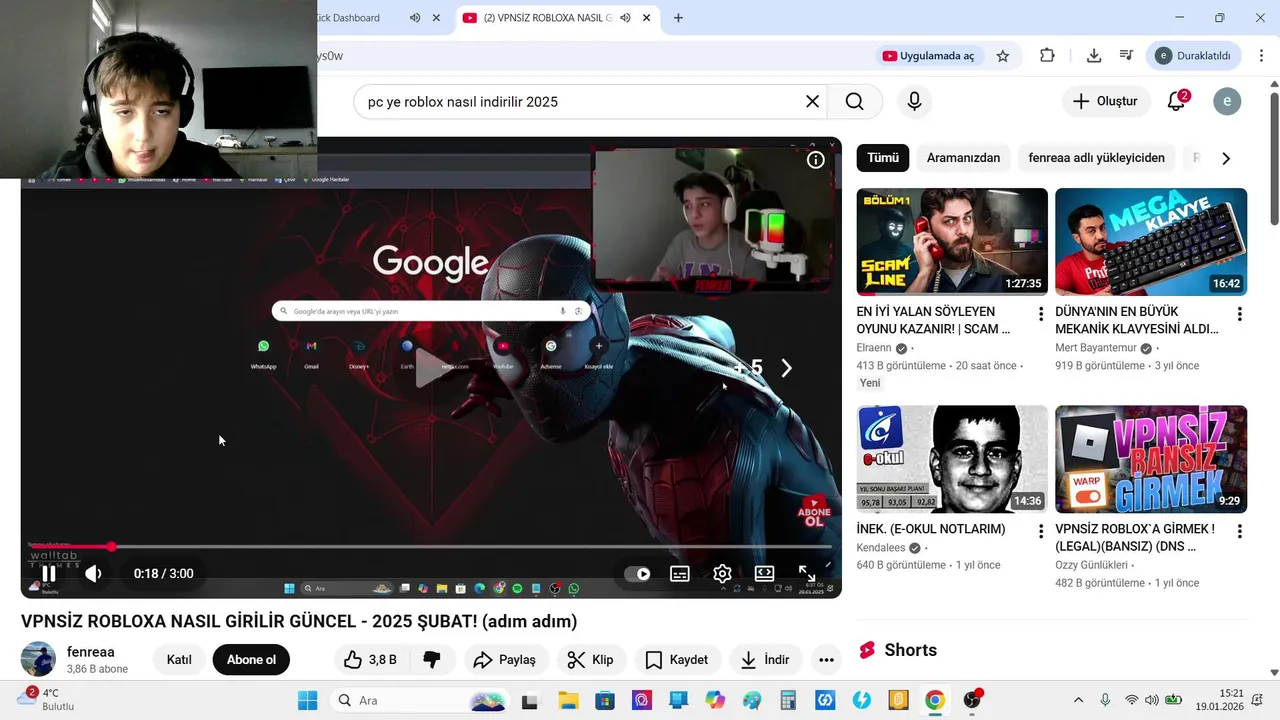Click the video progress bar

click(430, 547)
